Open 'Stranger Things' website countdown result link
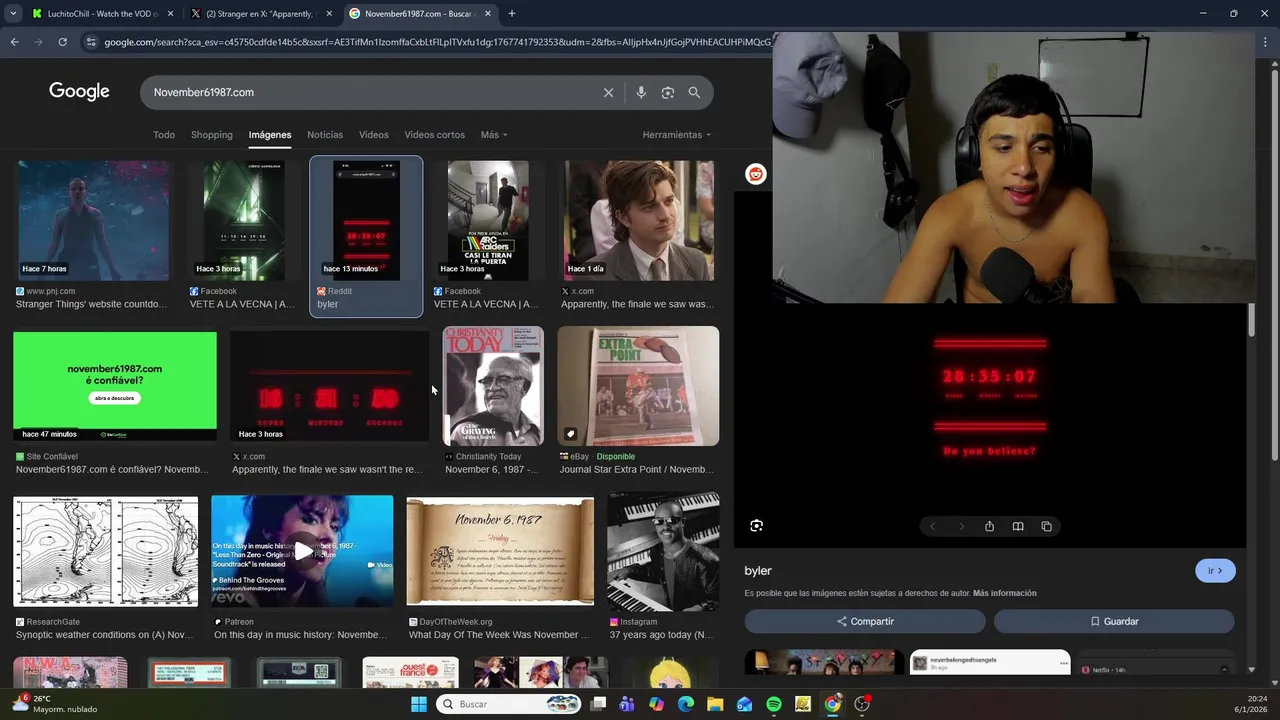1280x720 pixels. [x=91, y=304]
